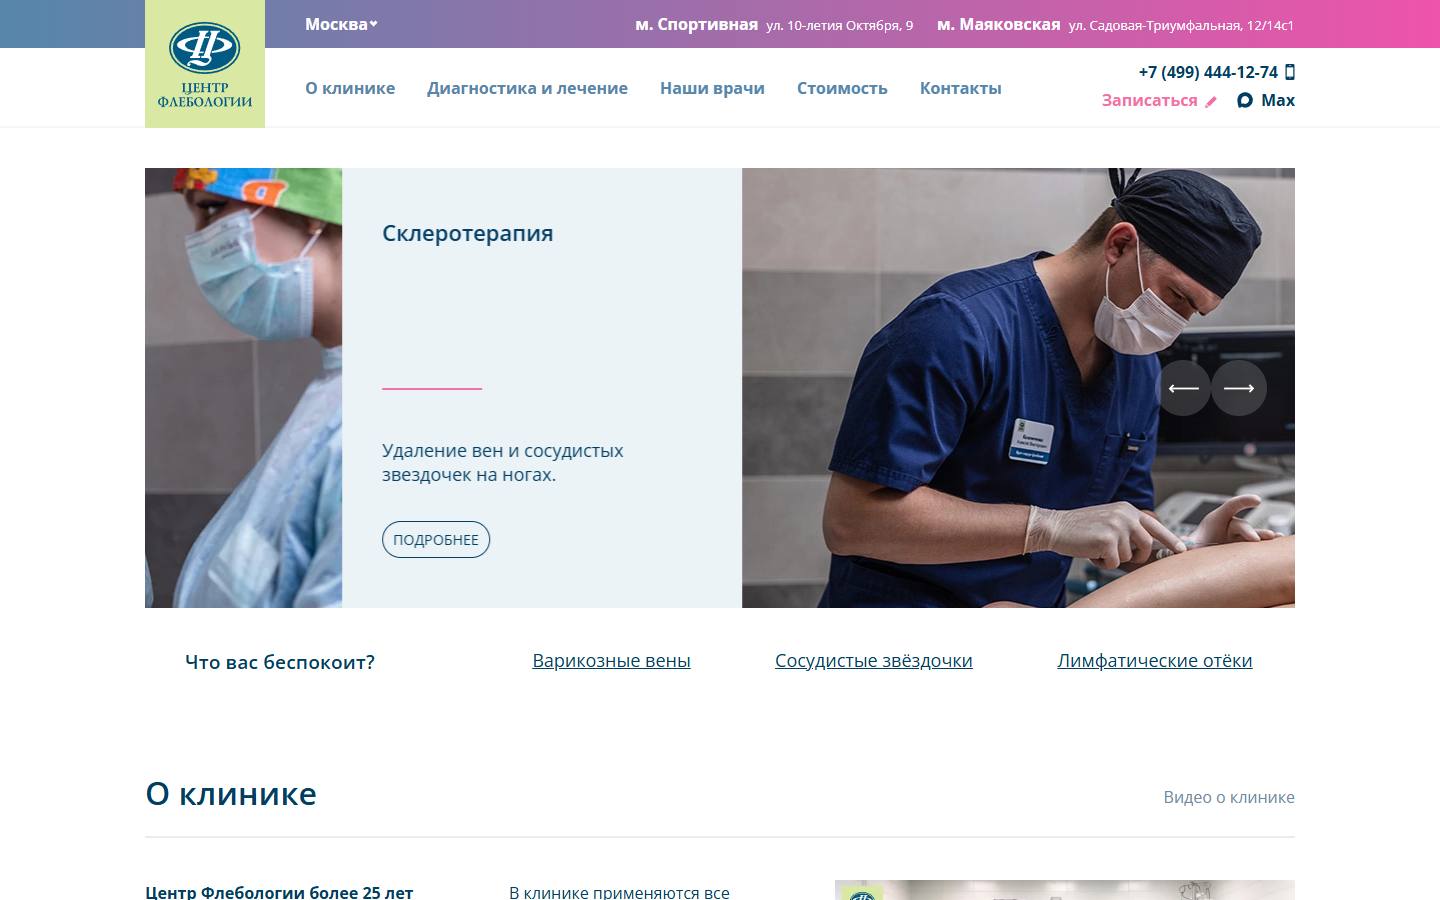Open the Видео о клинике link

(x=1228, y=797)
